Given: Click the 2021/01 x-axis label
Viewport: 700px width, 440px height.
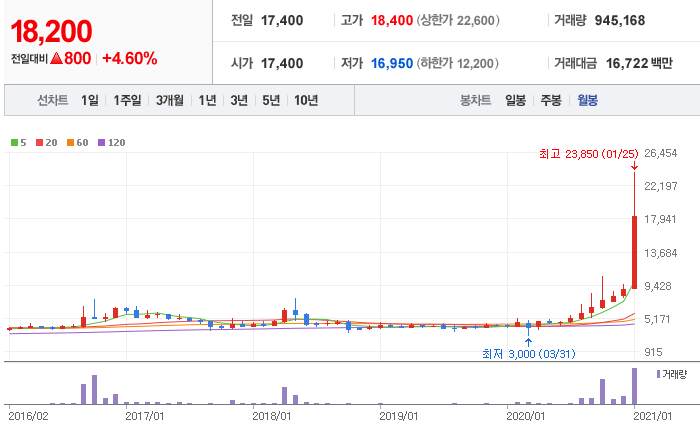Looking at the screenshot, I should click(652, 416).
